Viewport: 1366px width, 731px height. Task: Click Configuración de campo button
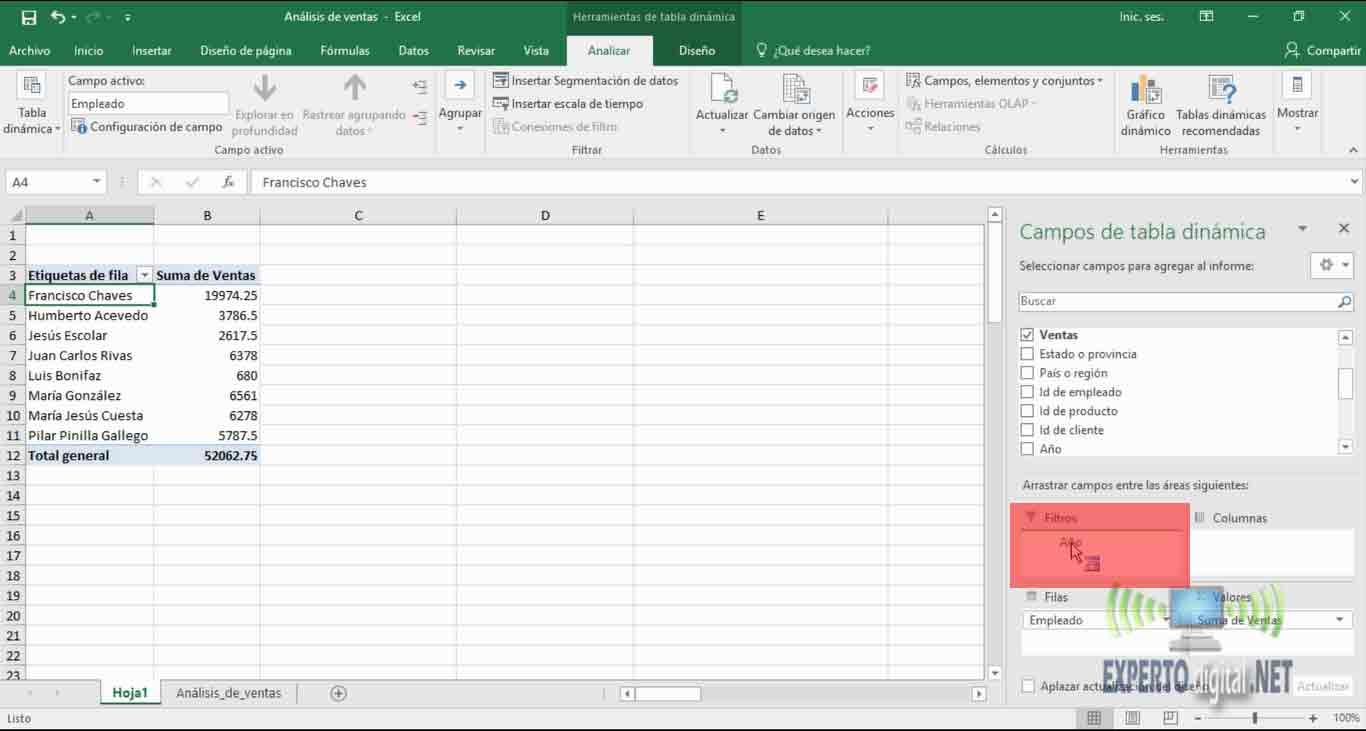147,127
